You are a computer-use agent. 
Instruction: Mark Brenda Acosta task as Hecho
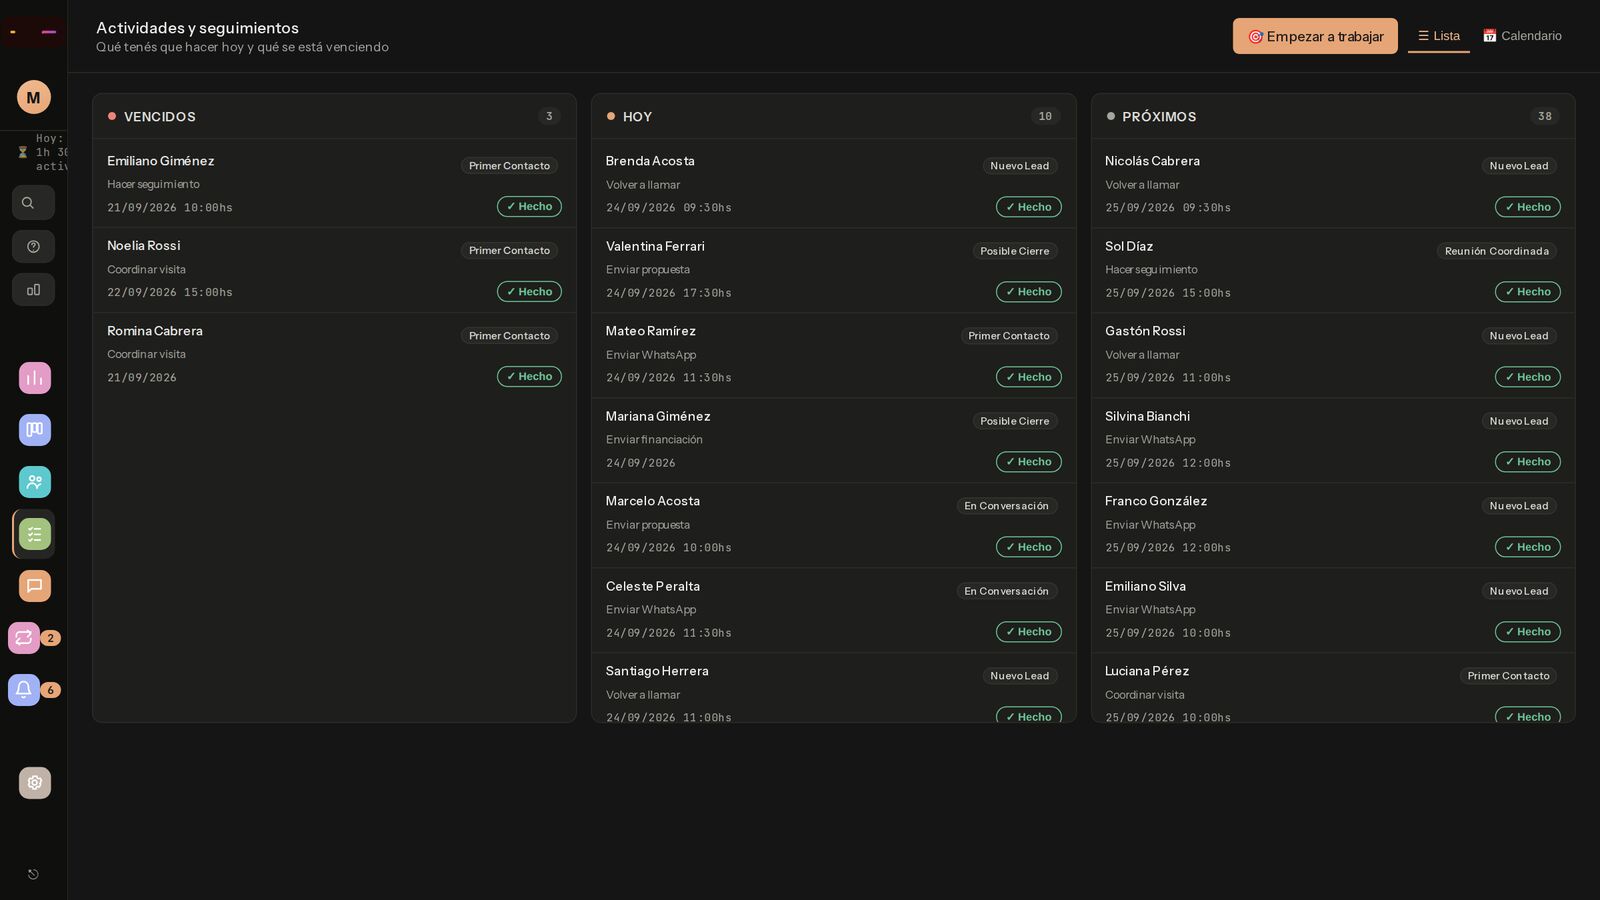[1028, 207]
